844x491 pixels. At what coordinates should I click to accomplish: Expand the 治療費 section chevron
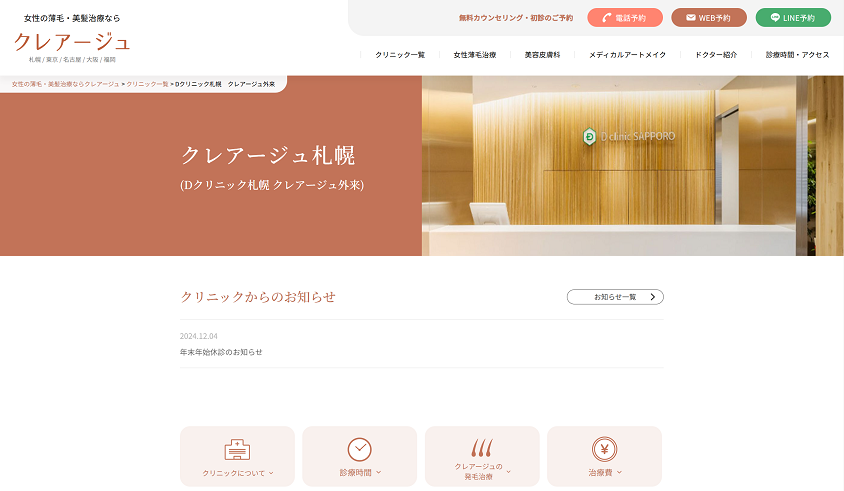click(x=619, y=472)
